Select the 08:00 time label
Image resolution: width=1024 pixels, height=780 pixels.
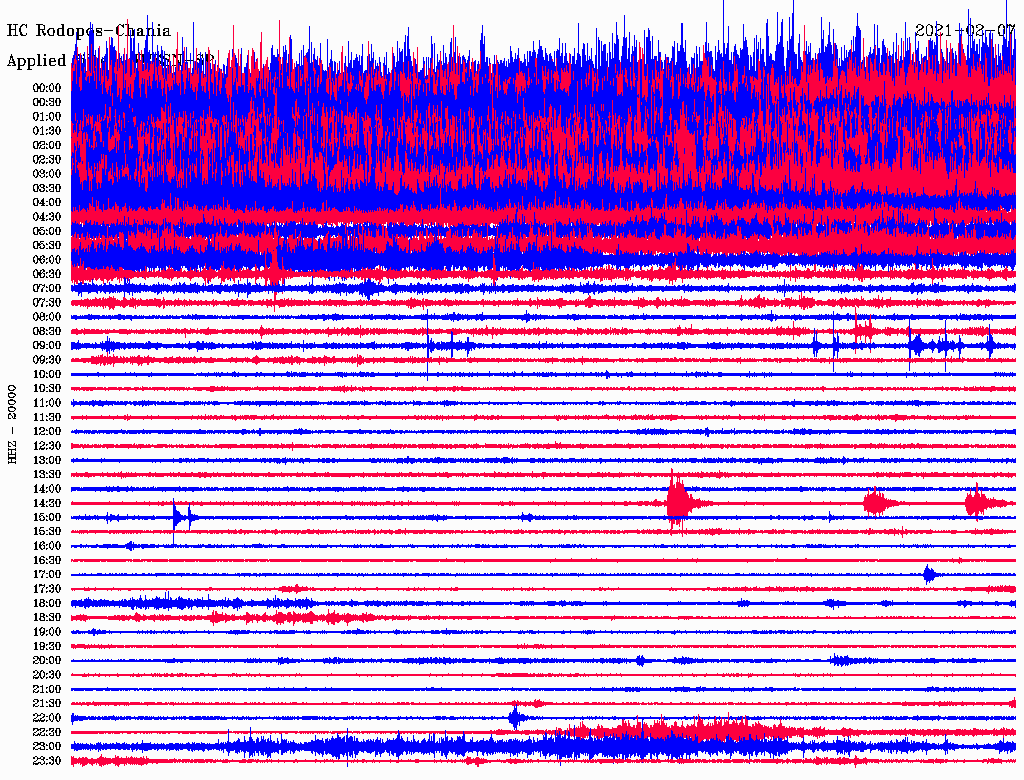point(46,317)
